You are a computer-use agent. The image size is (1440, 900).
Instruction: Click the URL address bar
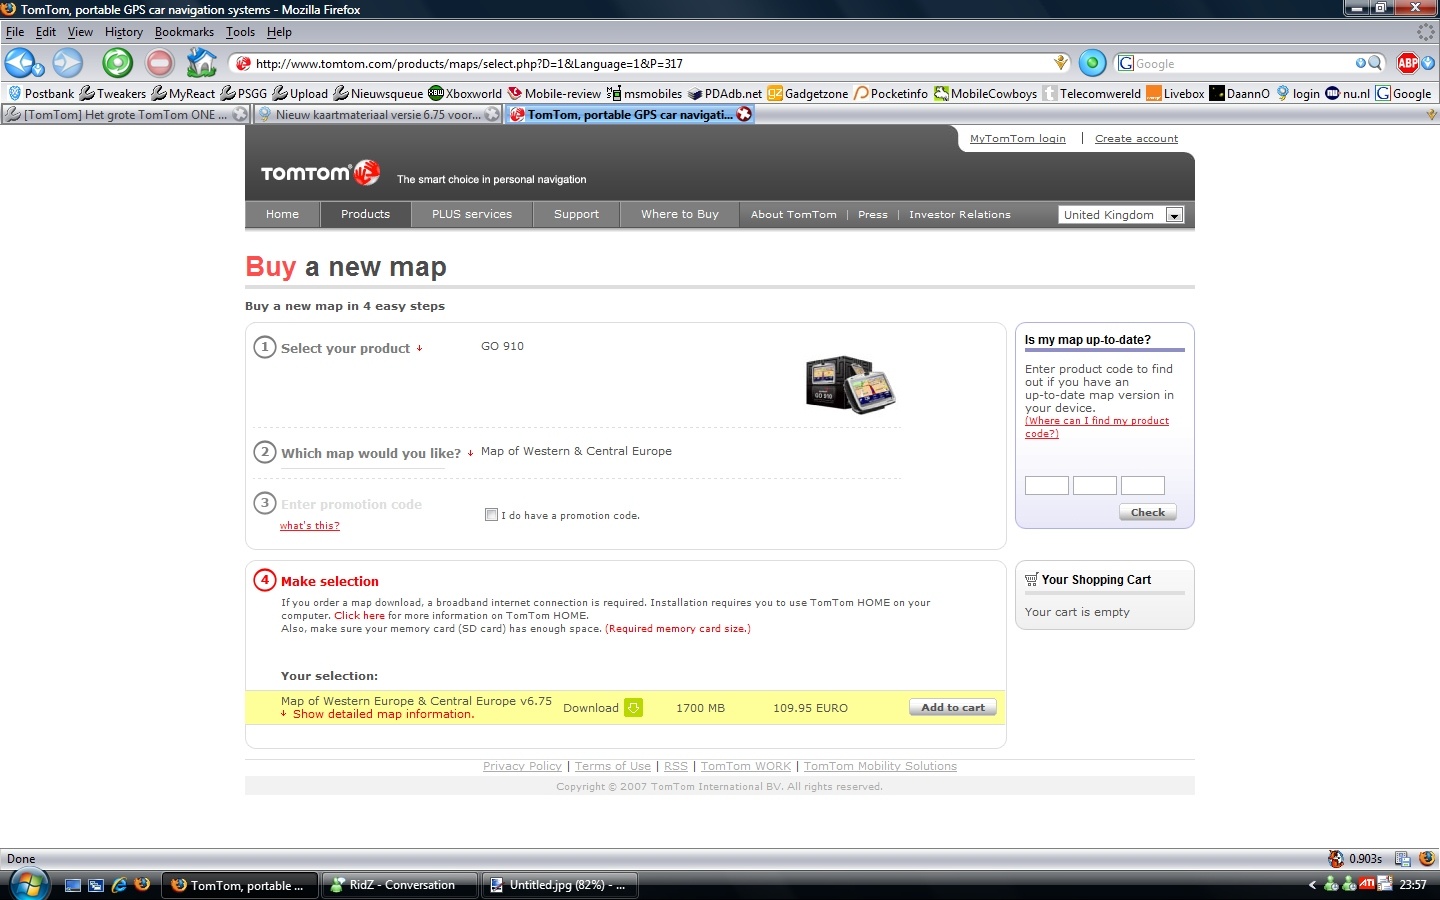click(650, 63)
